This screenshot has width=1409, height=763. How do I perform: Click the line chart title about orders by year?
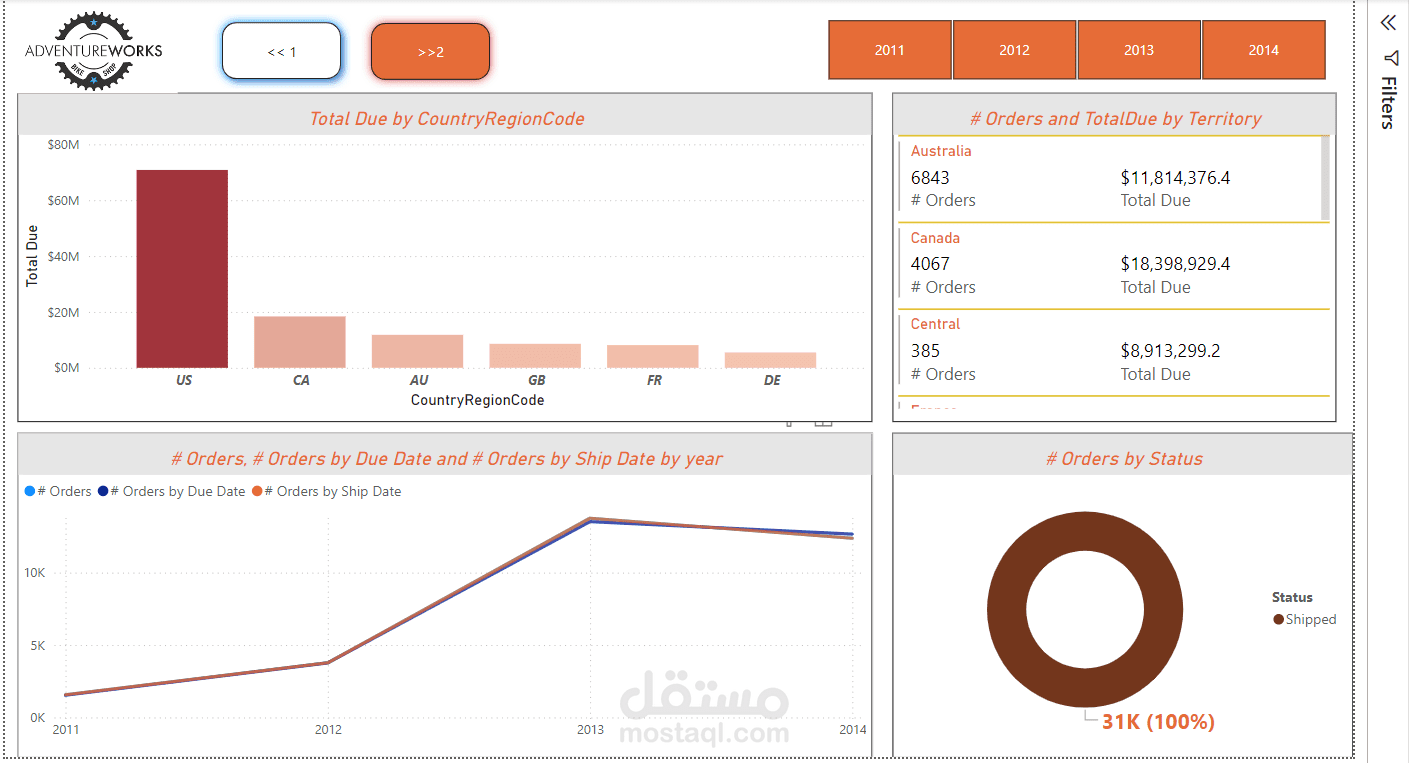point(446,459)
